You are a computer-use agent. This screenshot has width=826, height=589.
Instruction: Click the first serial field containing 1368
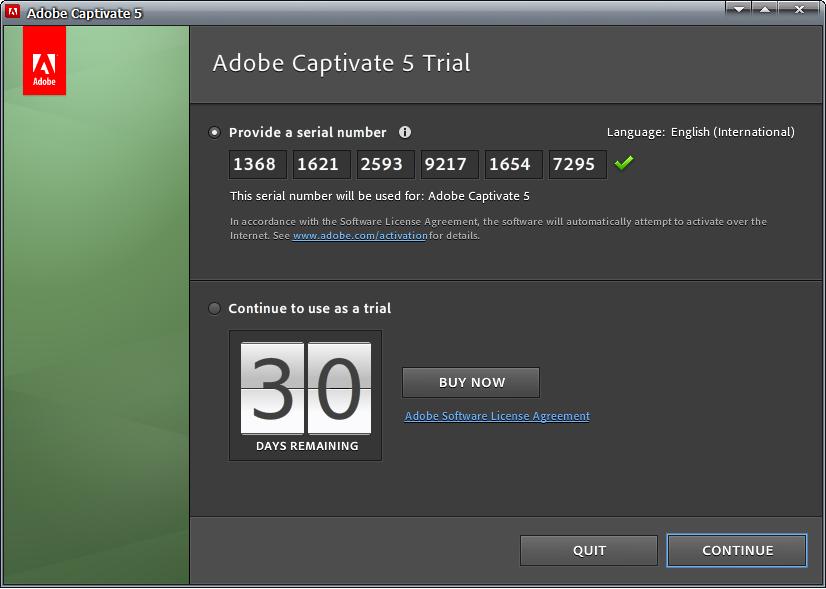coord(256,164)
